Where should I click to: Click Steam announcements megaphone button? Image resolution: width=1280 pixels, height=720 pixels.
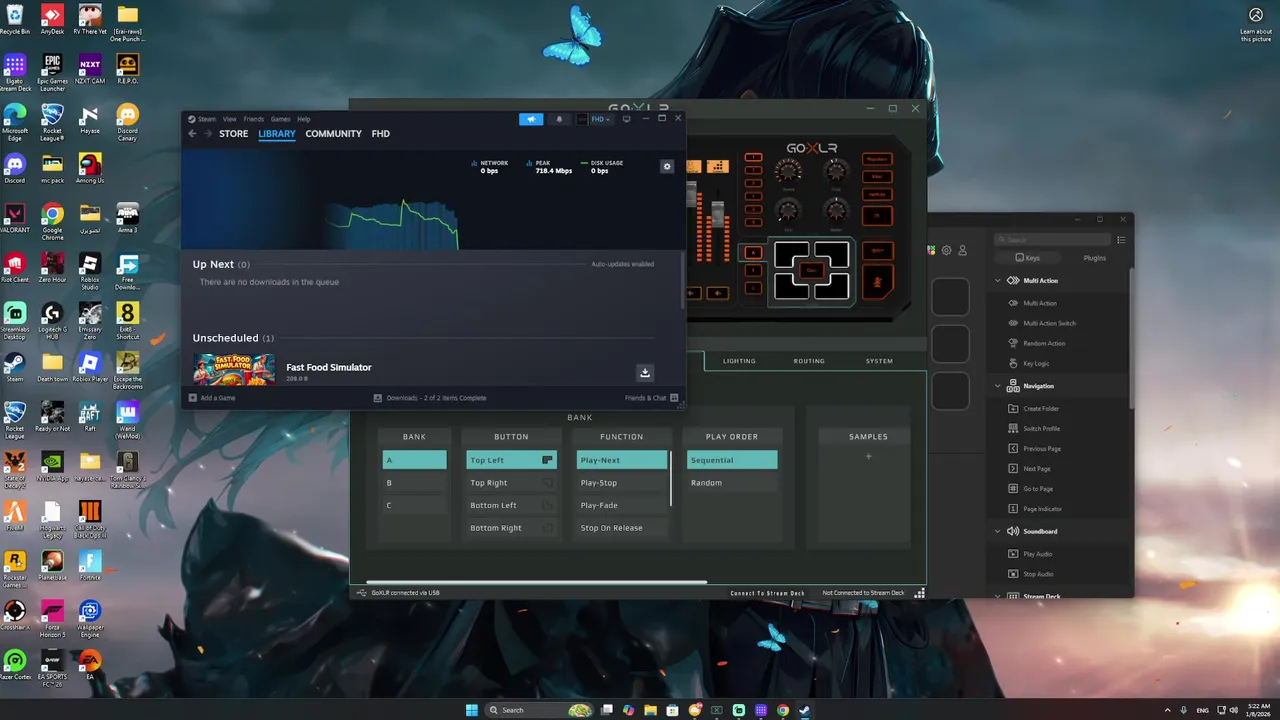(x=531, y=119)
